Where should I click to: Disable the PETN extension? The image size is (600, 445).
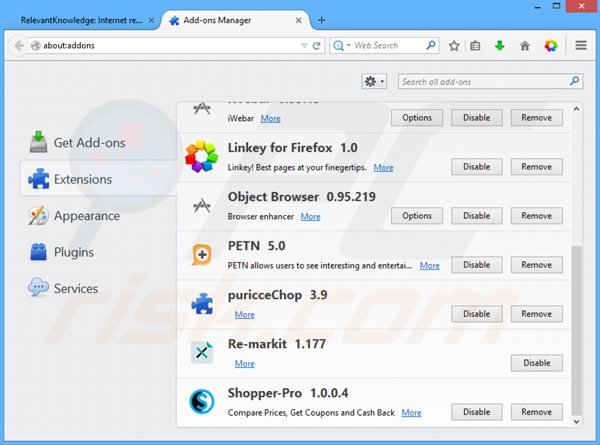click(476, 265)
